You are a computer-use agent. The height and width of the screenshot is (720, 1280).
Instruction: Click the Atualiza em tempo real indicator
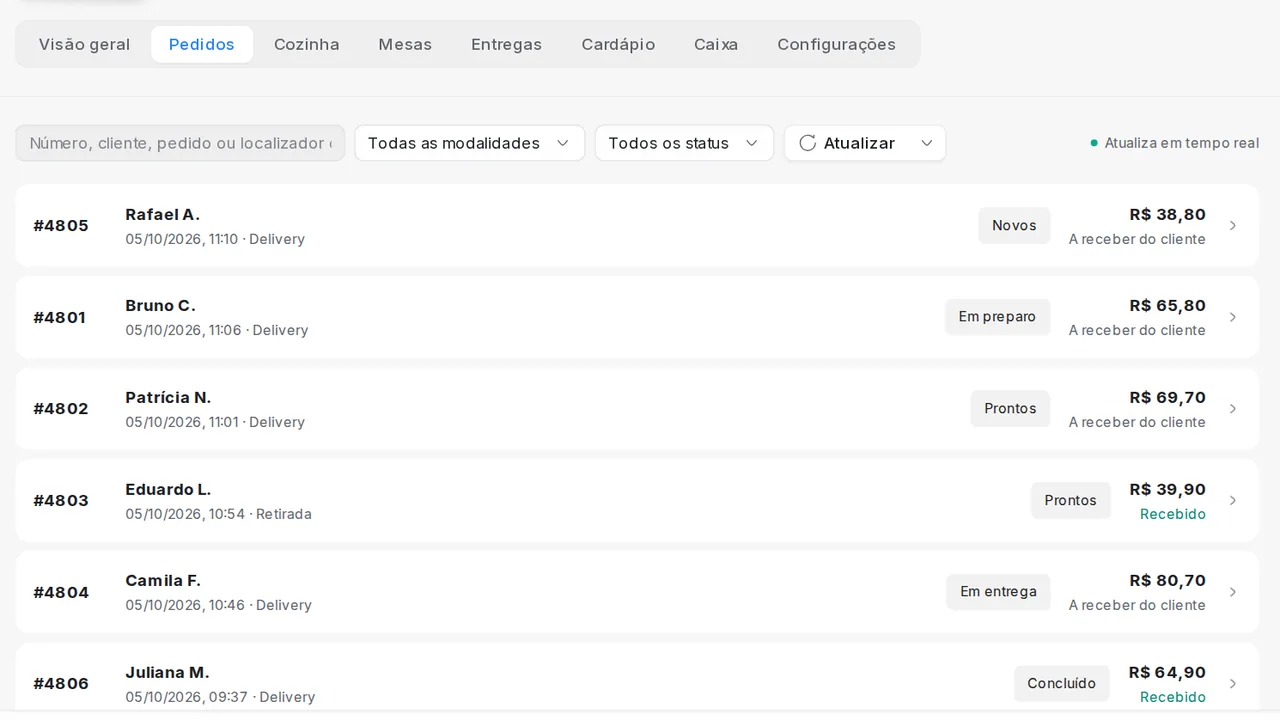pos(1174,143)
